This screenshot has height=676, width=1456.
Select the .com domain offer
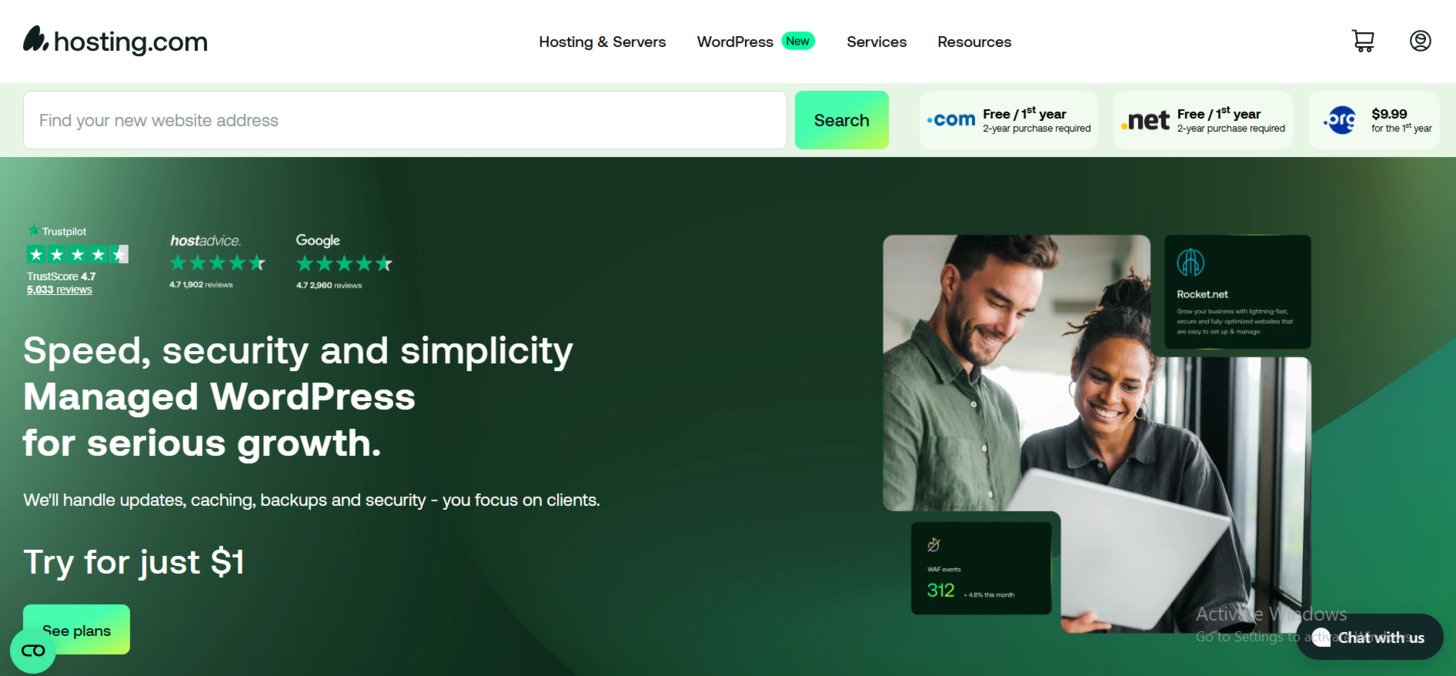(1008, 120)
